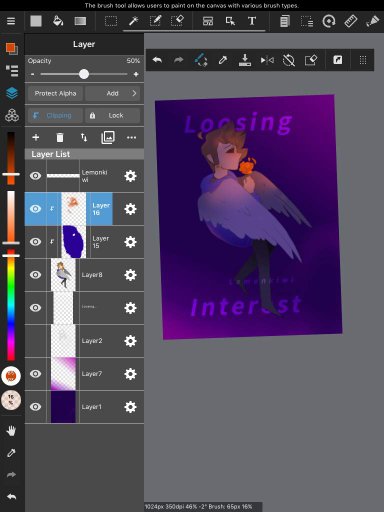The width and height of the screenshot is (384, 512).
Task: Select the Layer1 thumbnail
Action: click(63, 407)
